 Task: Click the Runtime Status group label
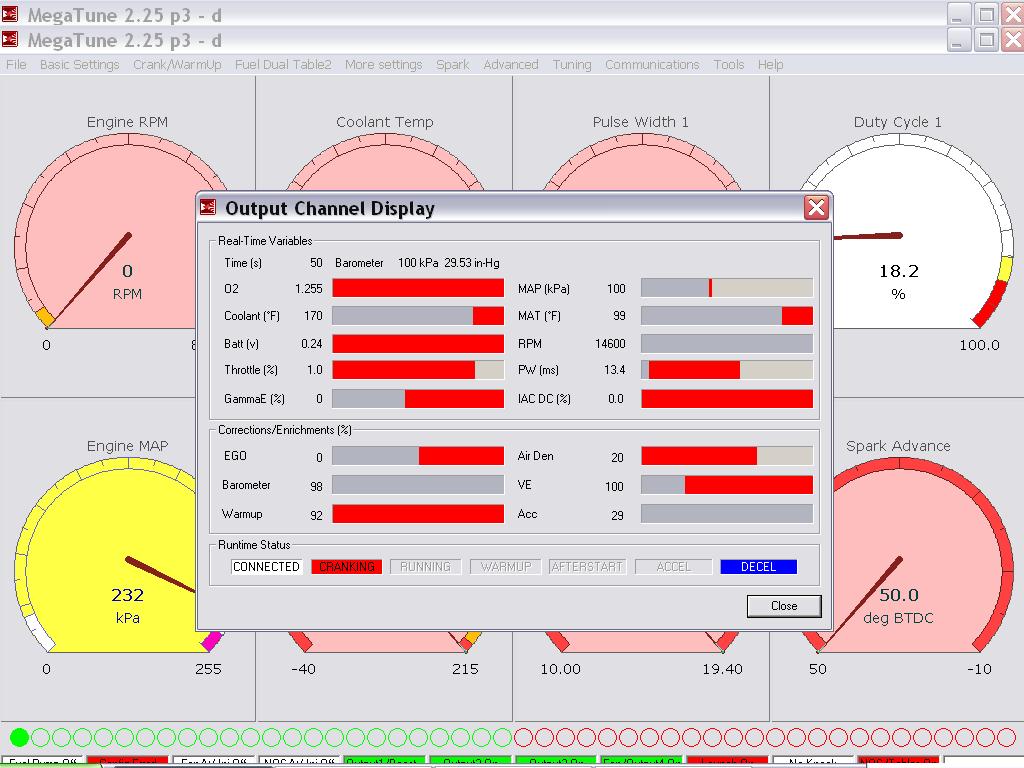click(x=254, y=545)
